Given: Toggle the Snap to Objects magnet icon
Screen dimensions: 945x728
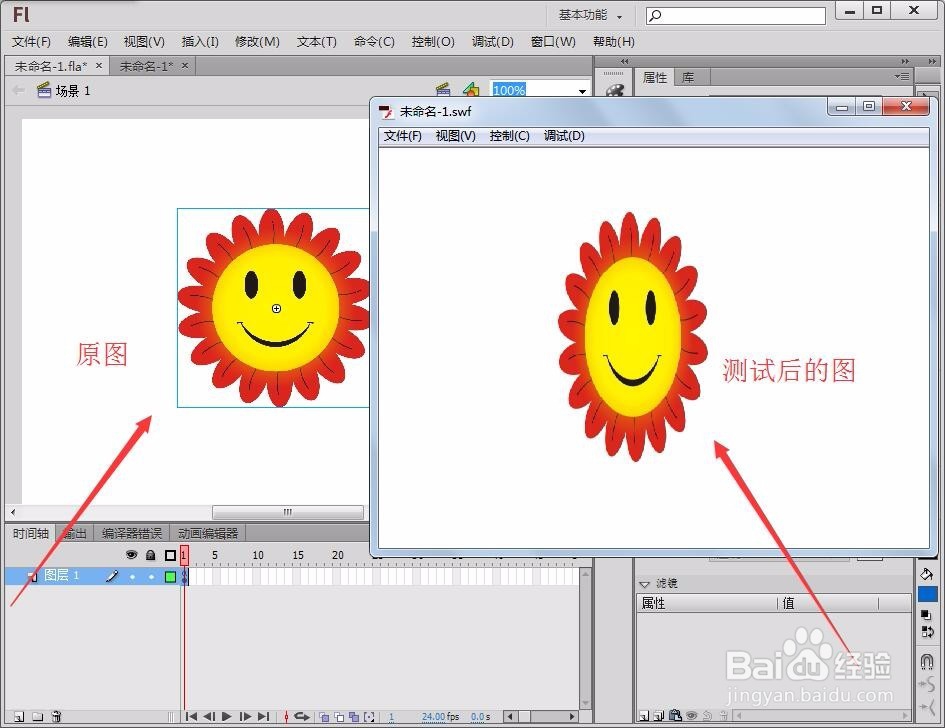Looking at the screenshot, I should (x=927, y=662).
